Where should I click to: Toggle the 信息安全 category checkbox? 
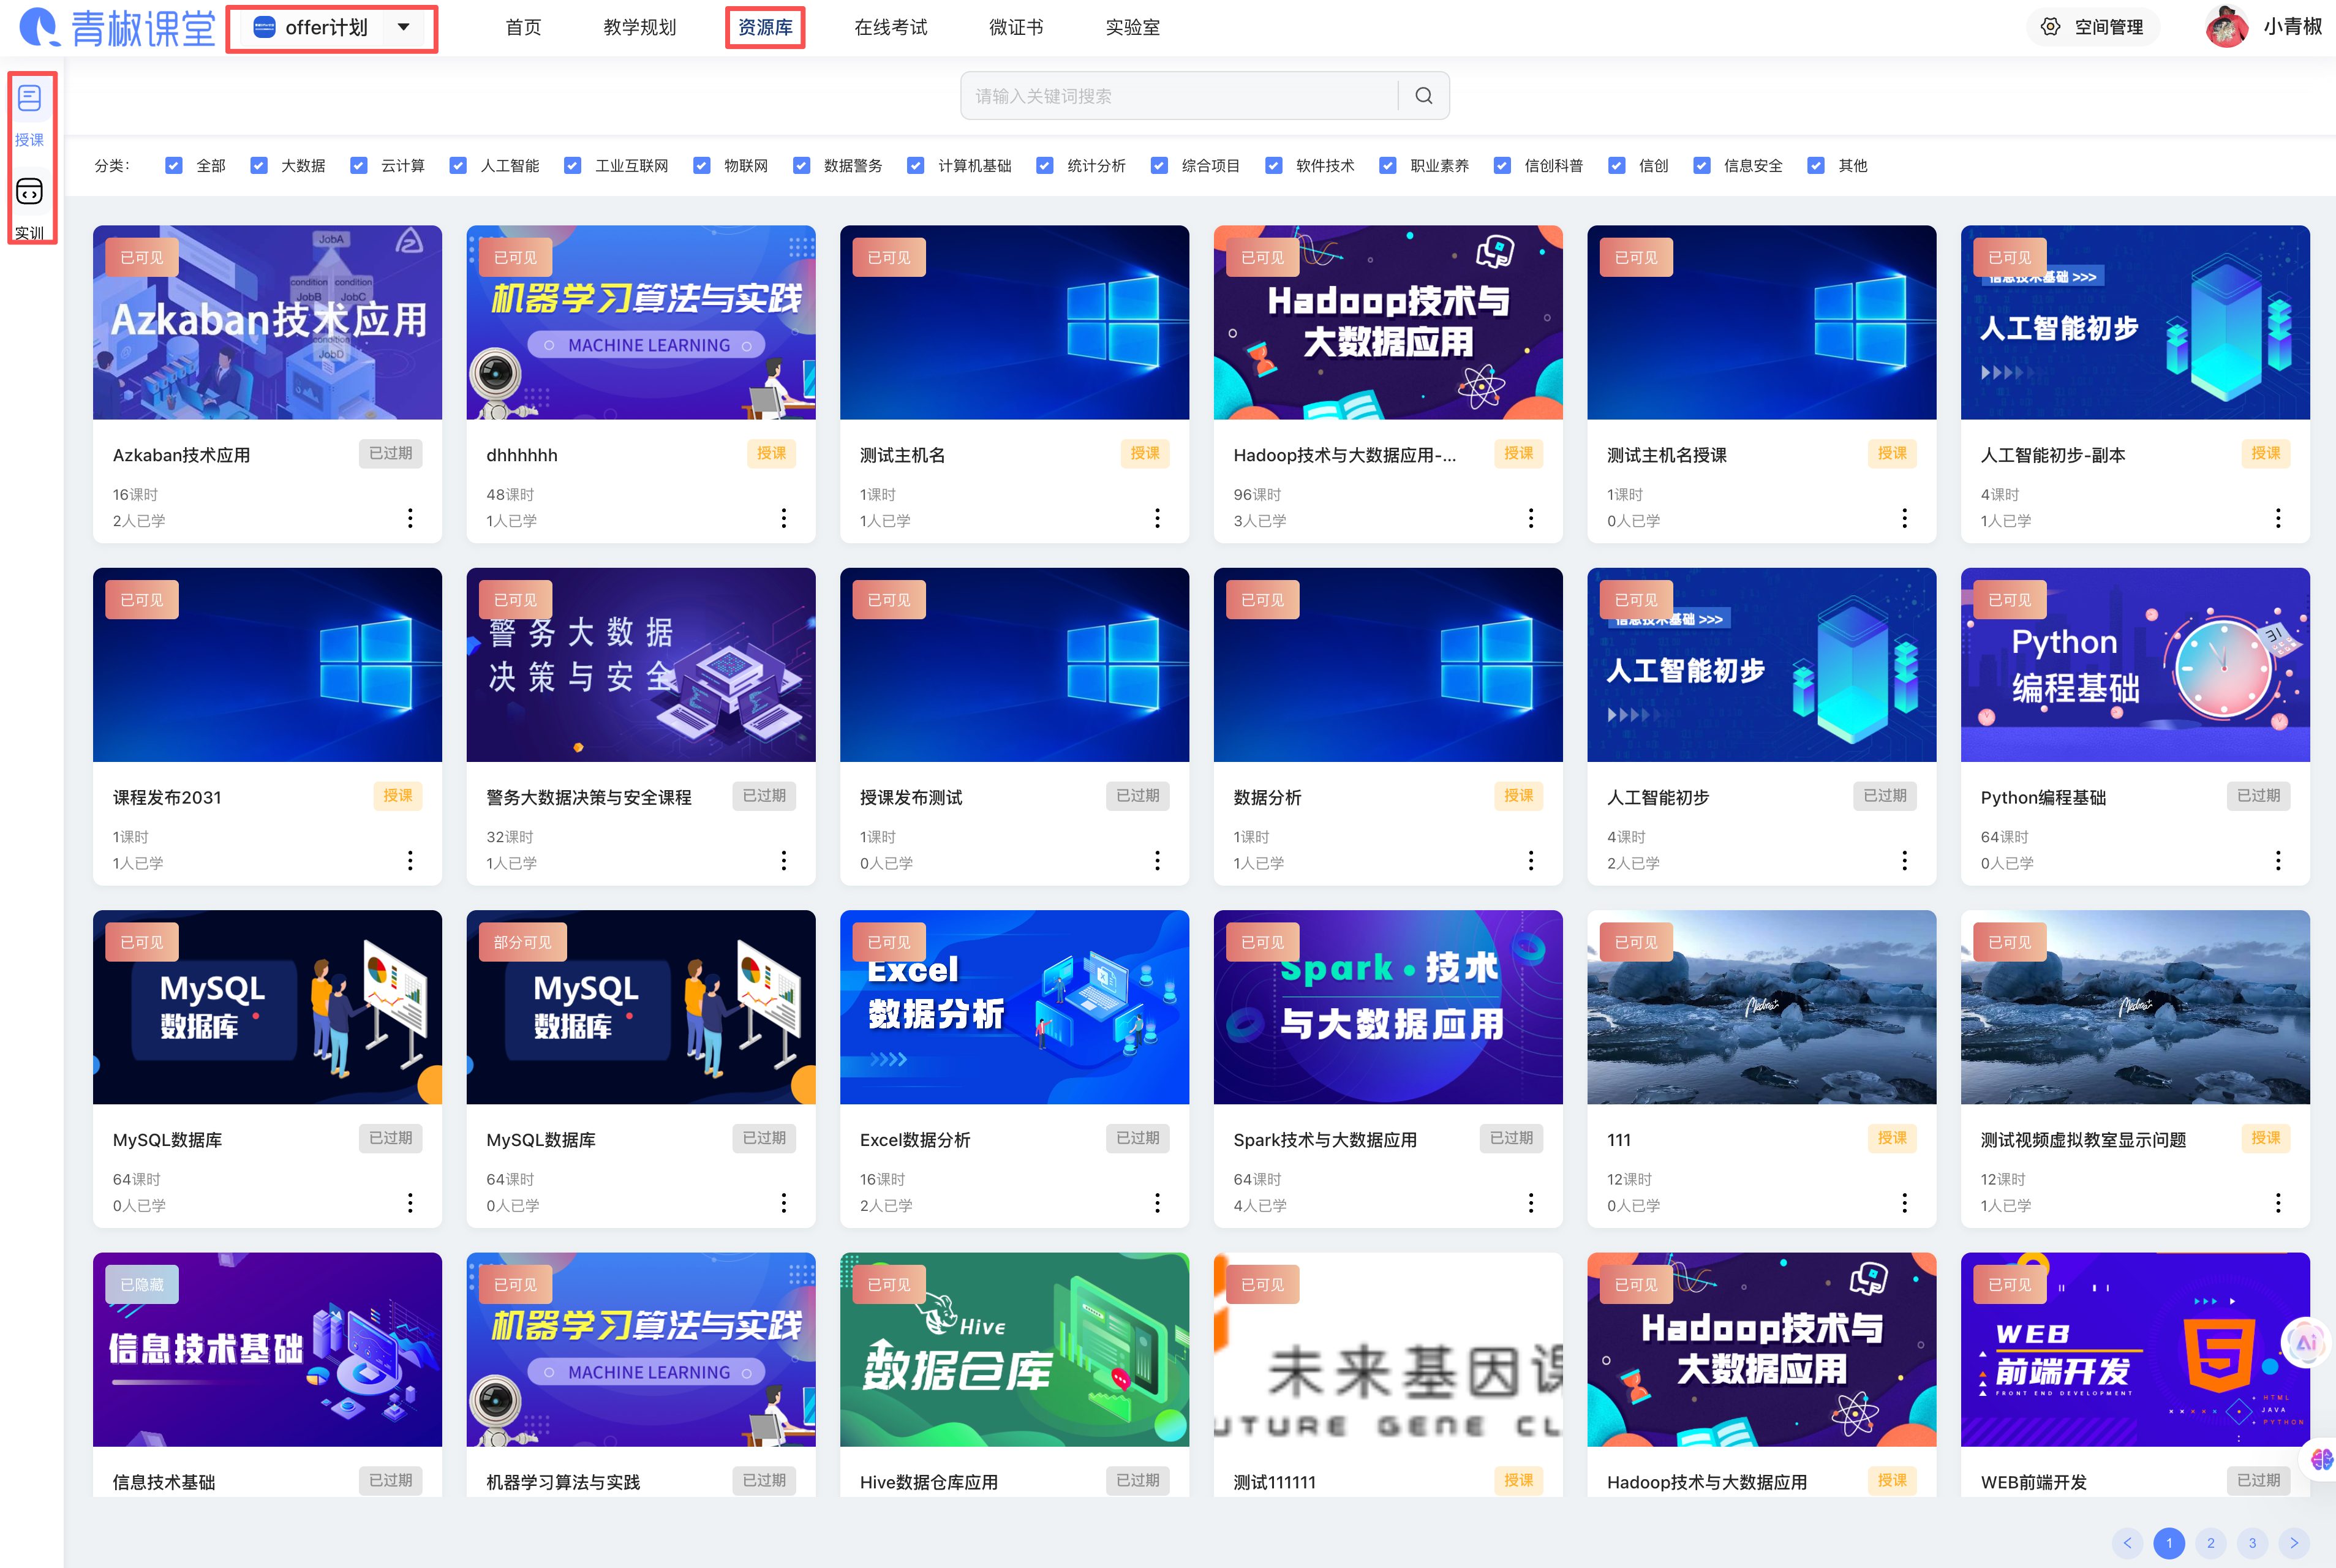pyautogui.click(x=1701, y=166)
